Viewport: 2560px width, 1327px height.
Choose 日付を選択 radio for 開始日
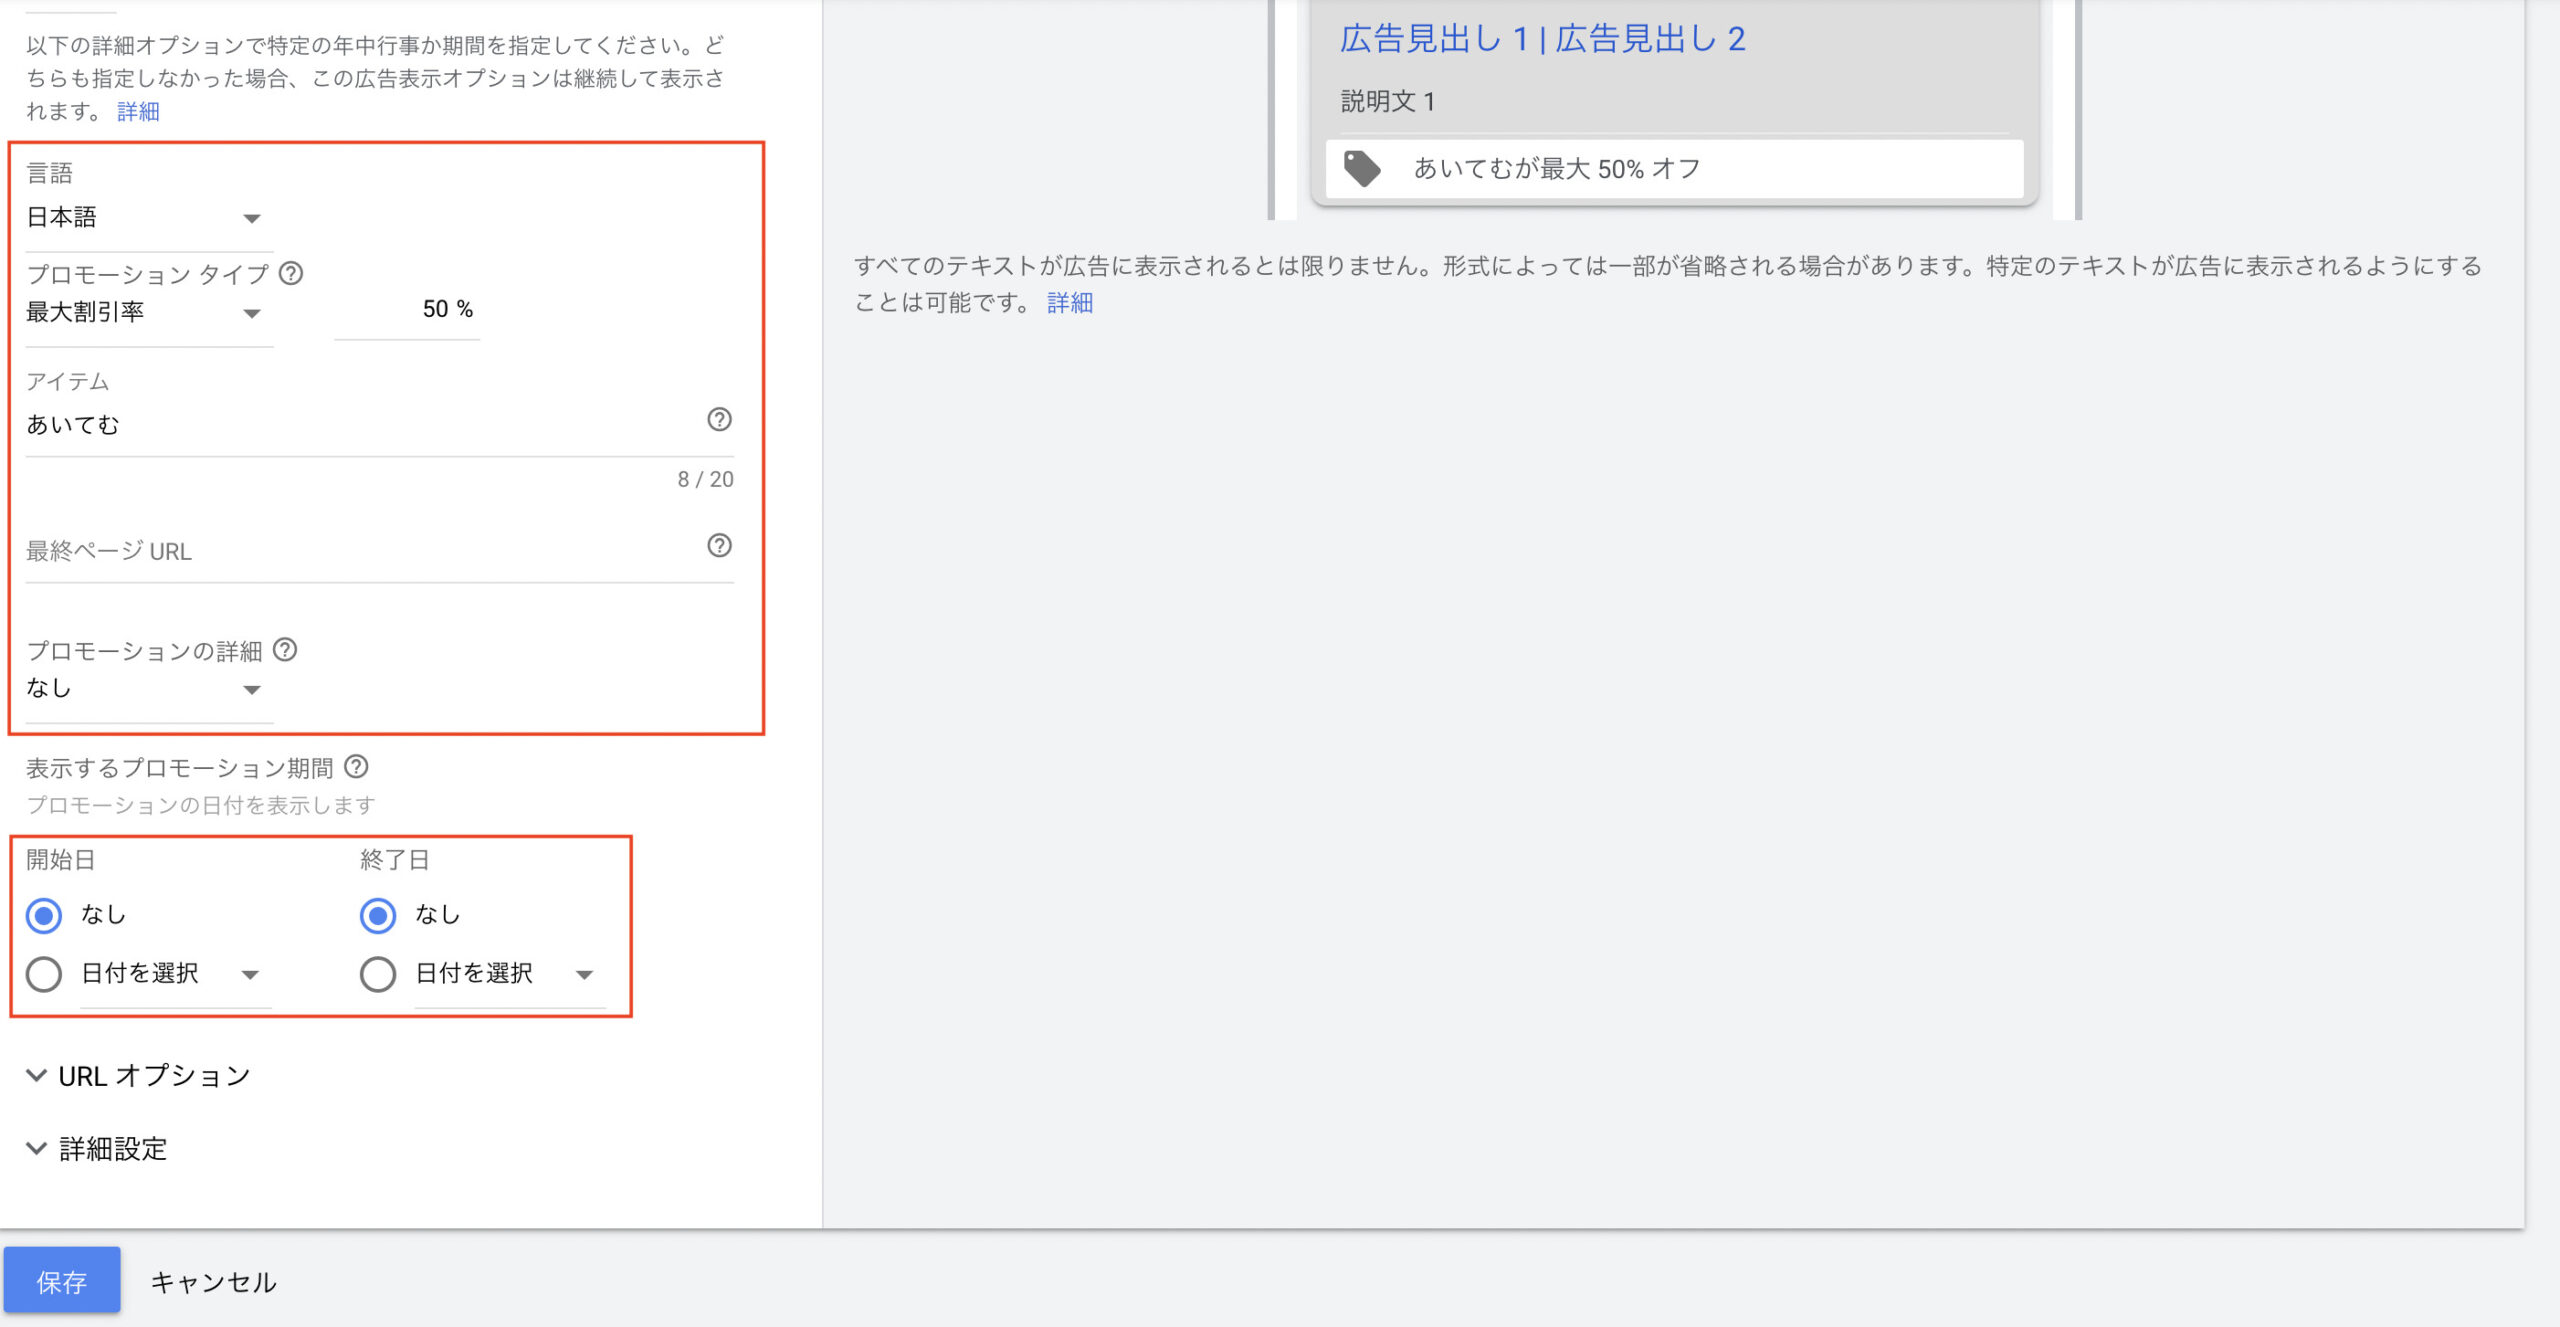[44, 974]
